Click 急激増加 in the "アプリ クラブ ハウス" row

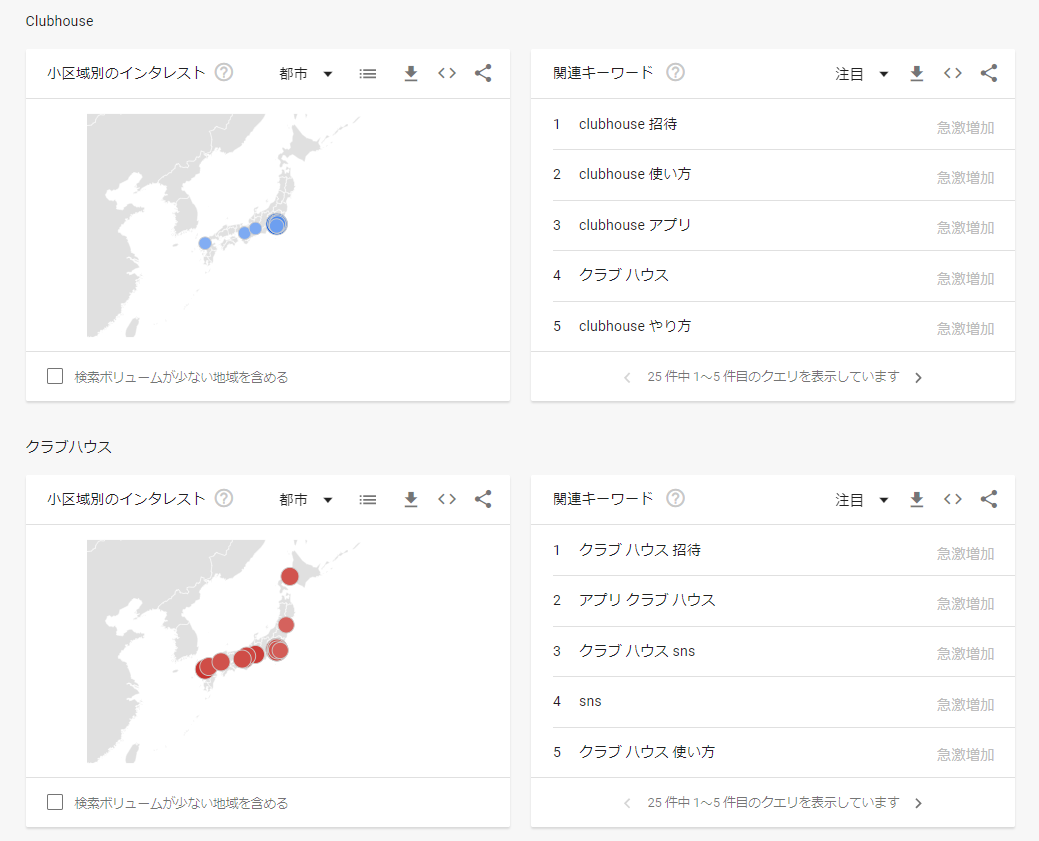965,604
